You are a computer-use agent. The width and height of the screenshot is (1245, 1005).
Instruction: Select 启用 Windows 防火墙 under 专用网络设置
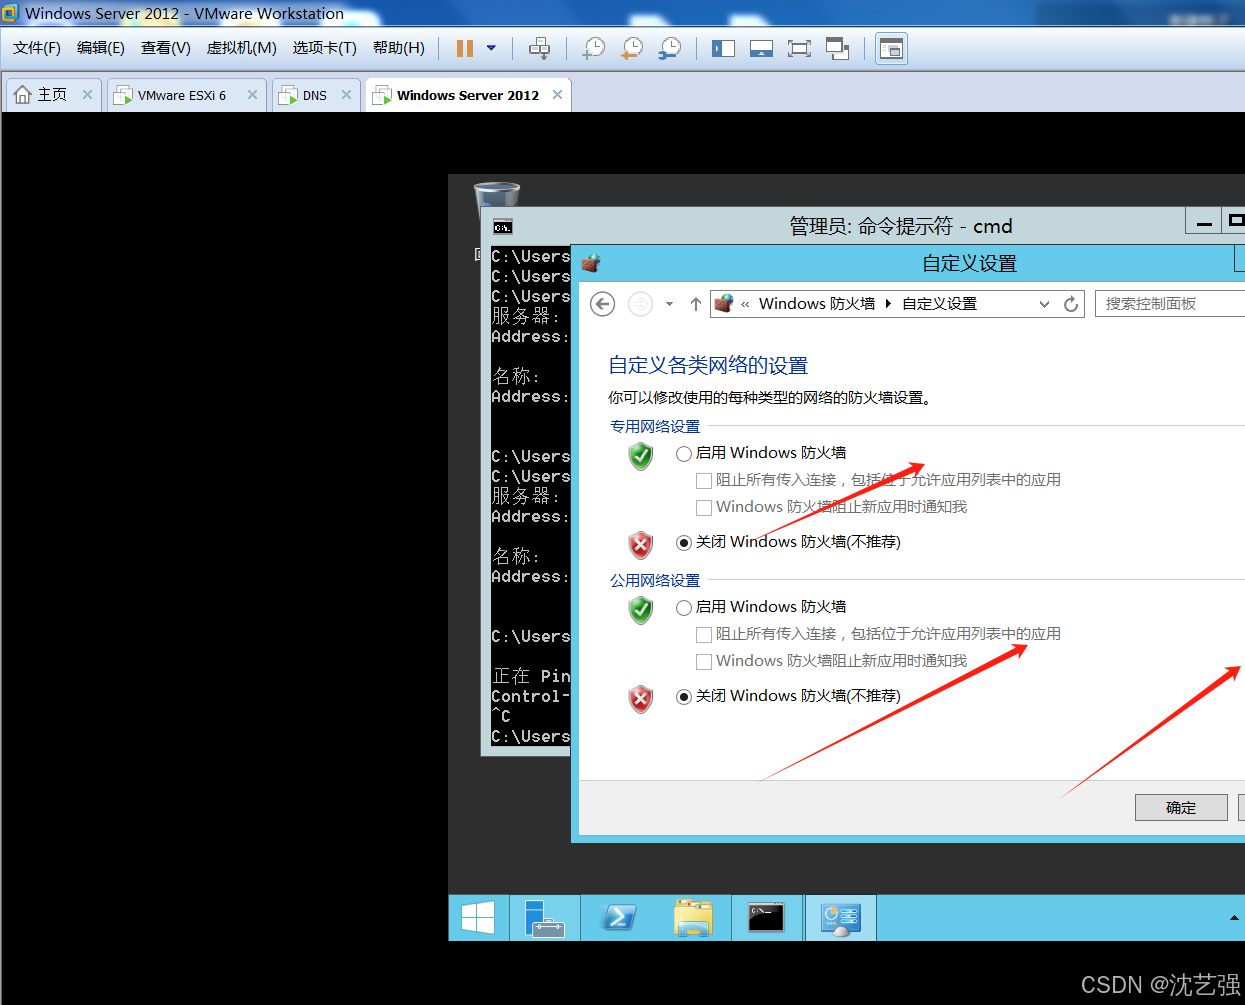684,454
